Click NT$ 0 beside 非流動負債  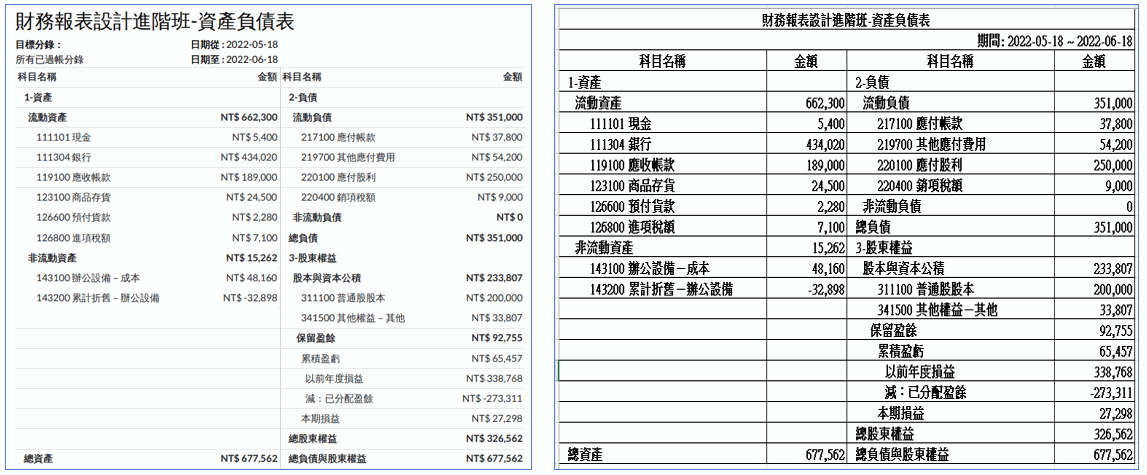click(x=509, y=217)
